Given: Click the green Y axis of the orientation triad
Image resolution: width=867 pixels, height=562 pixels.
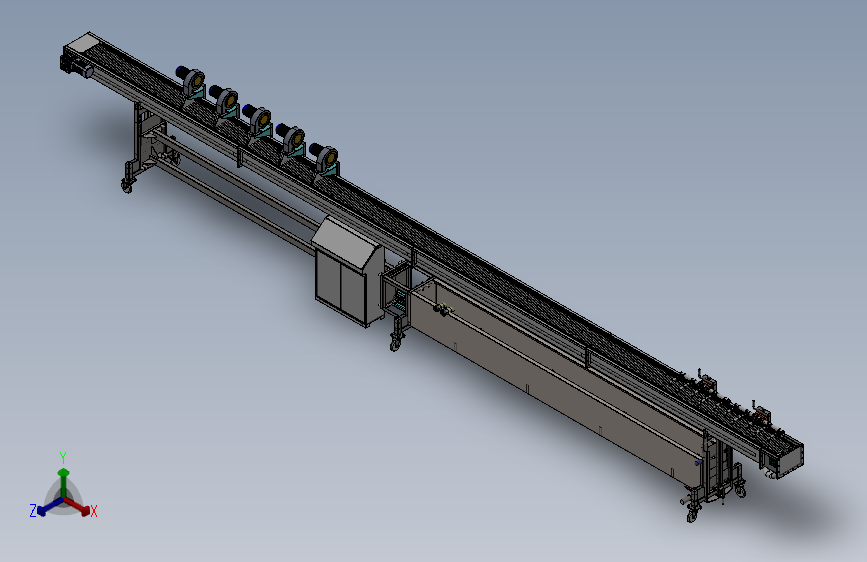Looking at the screenshot, I should pos(64,482).
